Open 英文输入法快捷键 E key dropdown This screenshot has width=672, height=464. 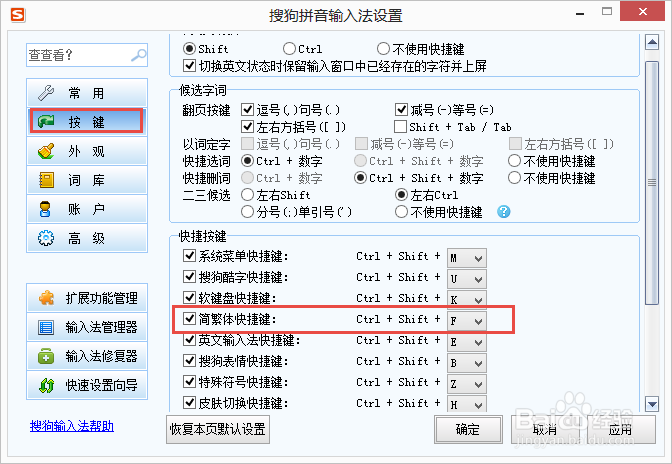point(467,342)
